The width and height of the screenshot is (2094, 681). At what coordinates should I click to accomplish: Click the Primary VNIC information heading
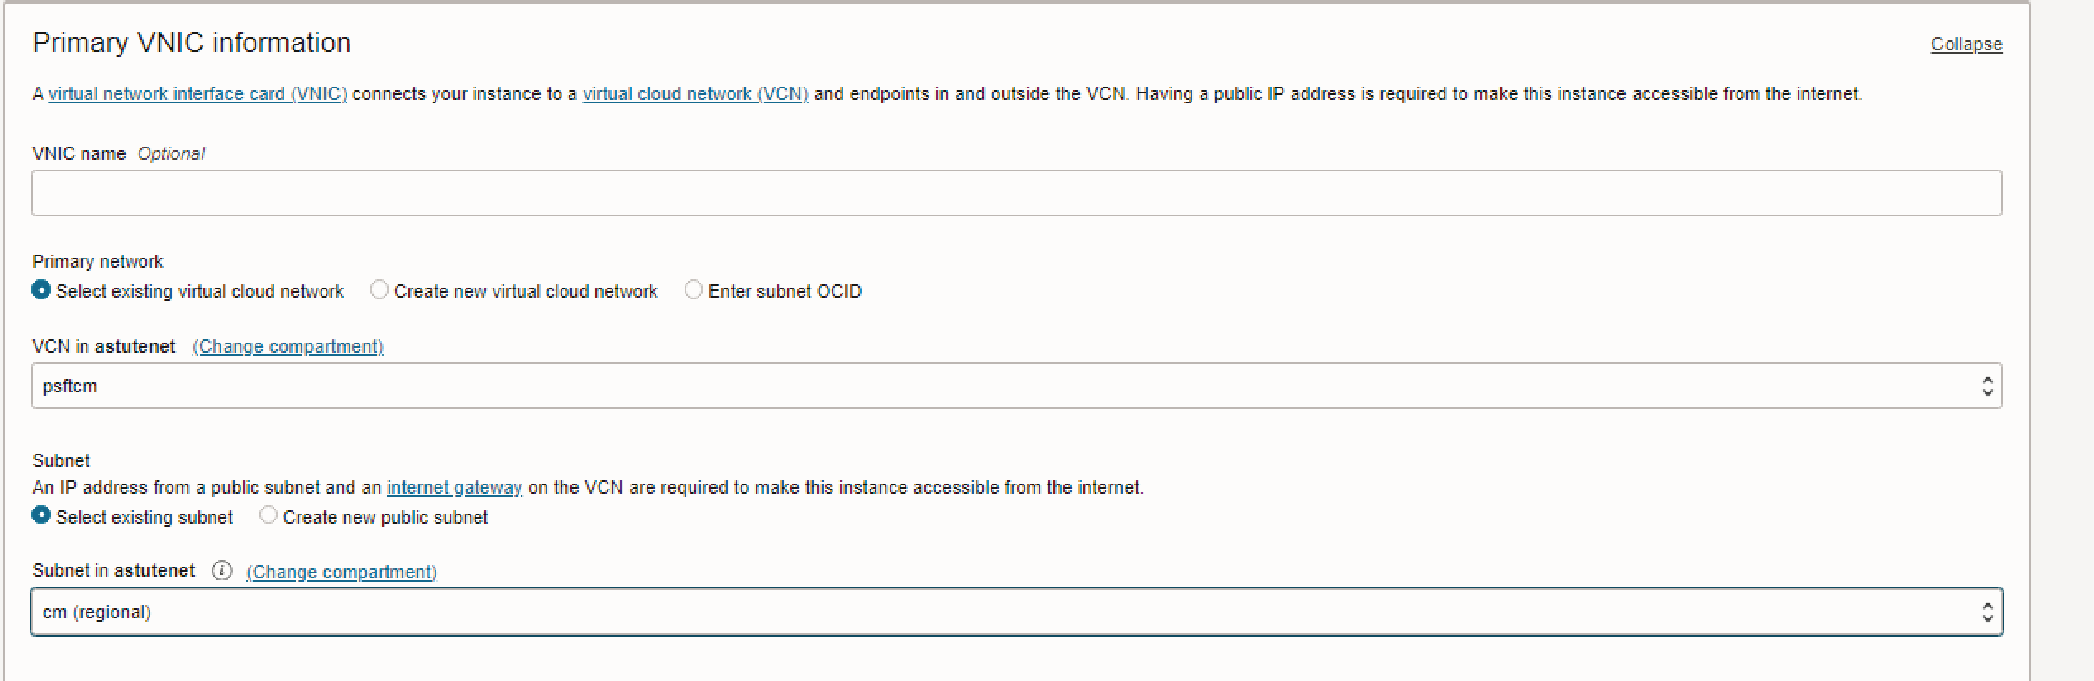(191, 42)
